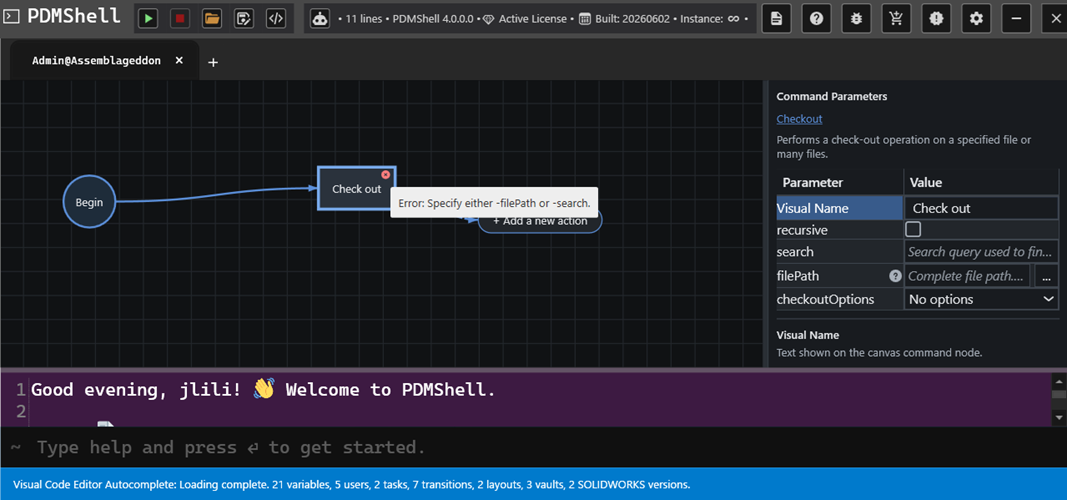Click the 'PDMShell 4.0.0.0' version text
The height and width of the screenshot is (500, 1067).
click(433, 19)
